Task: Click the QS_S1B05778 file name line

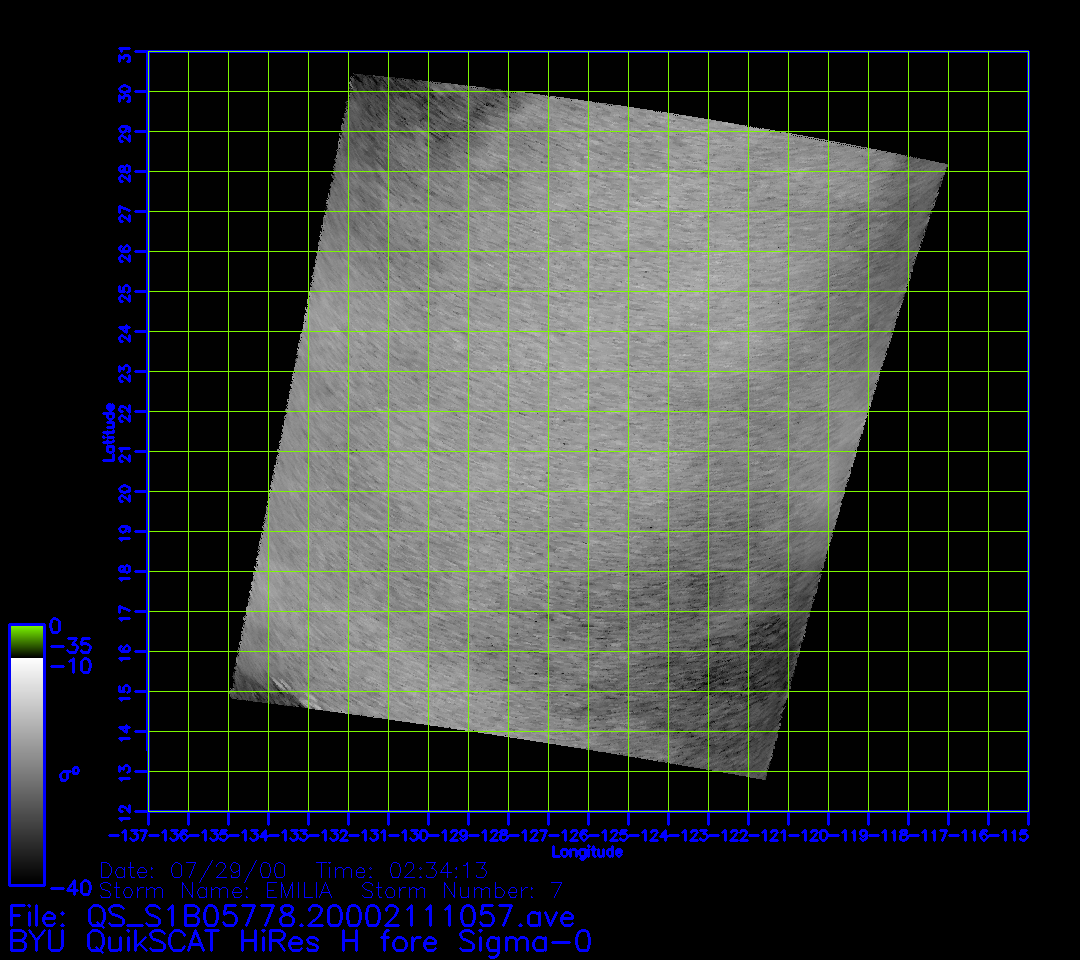Action: tap(292, 916)
